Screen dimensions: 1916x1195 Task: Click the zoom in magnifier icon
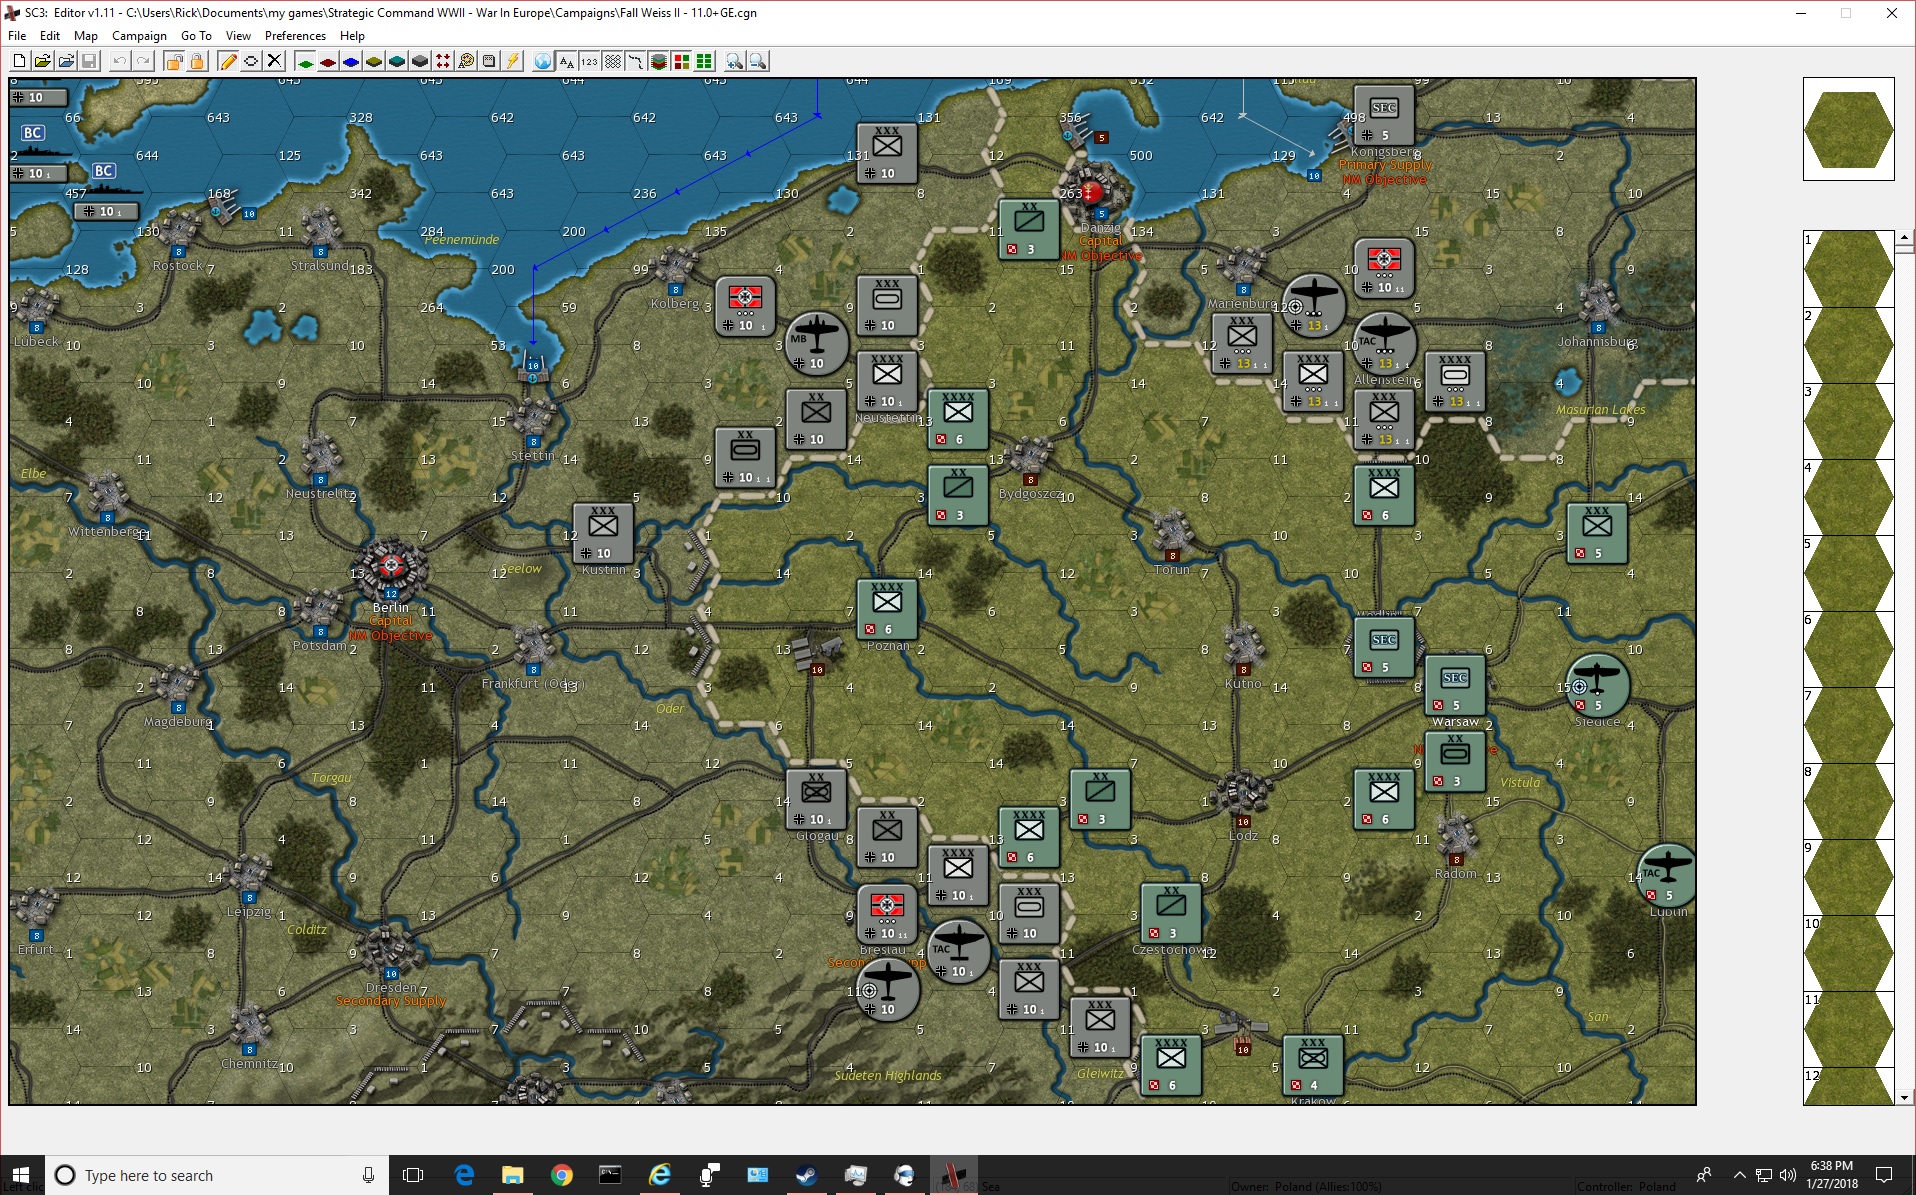tap(735, 61)
